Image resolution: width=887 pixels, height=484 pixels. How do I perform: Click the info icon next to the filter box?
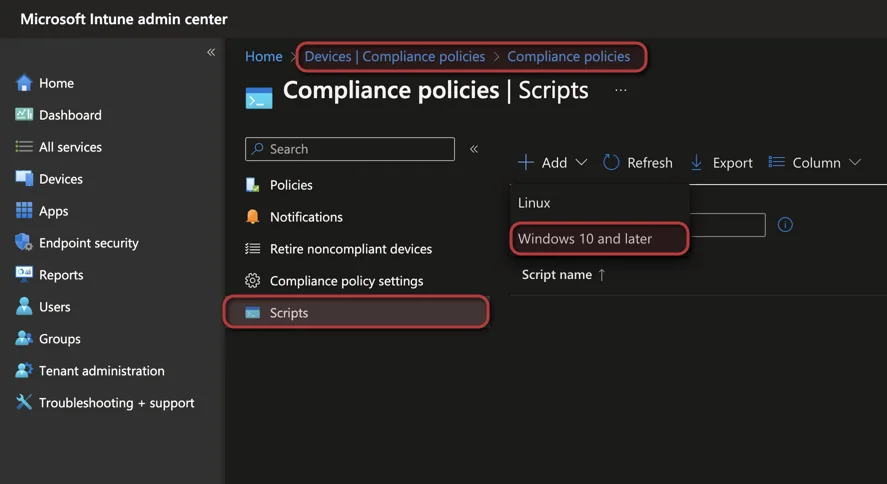[x=785, y=224]
